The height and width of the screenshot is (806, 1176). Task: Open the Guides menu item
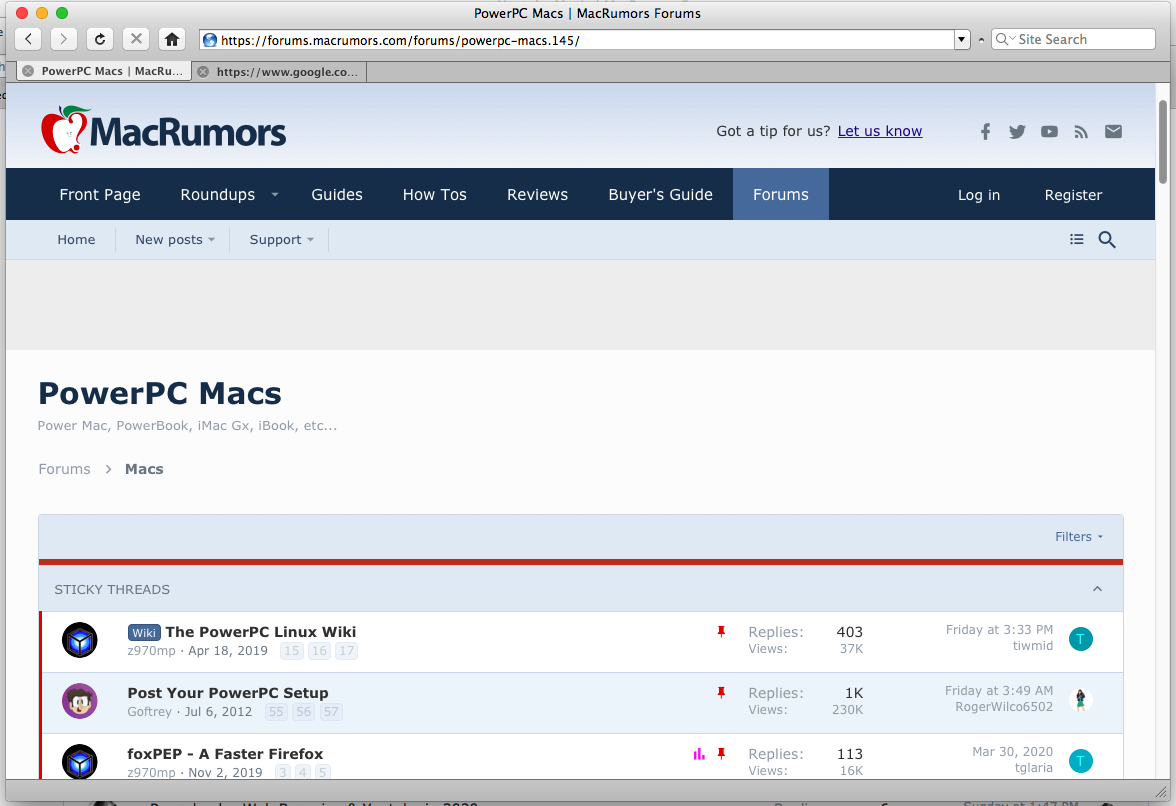[337, 194]
